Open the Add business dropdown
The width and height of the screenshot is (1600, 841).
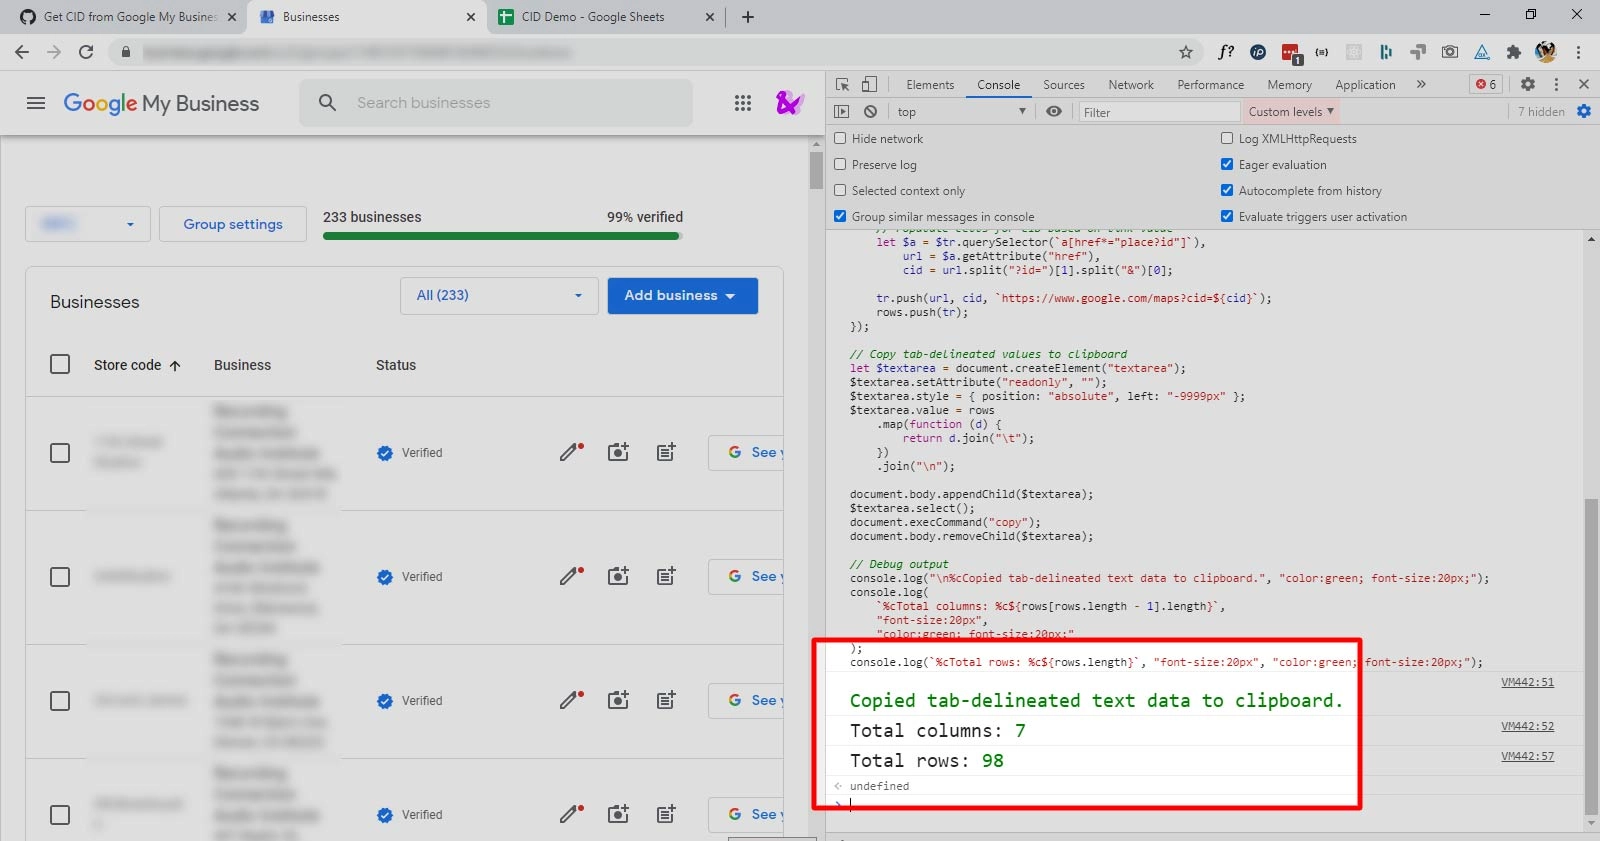point(682,295)
